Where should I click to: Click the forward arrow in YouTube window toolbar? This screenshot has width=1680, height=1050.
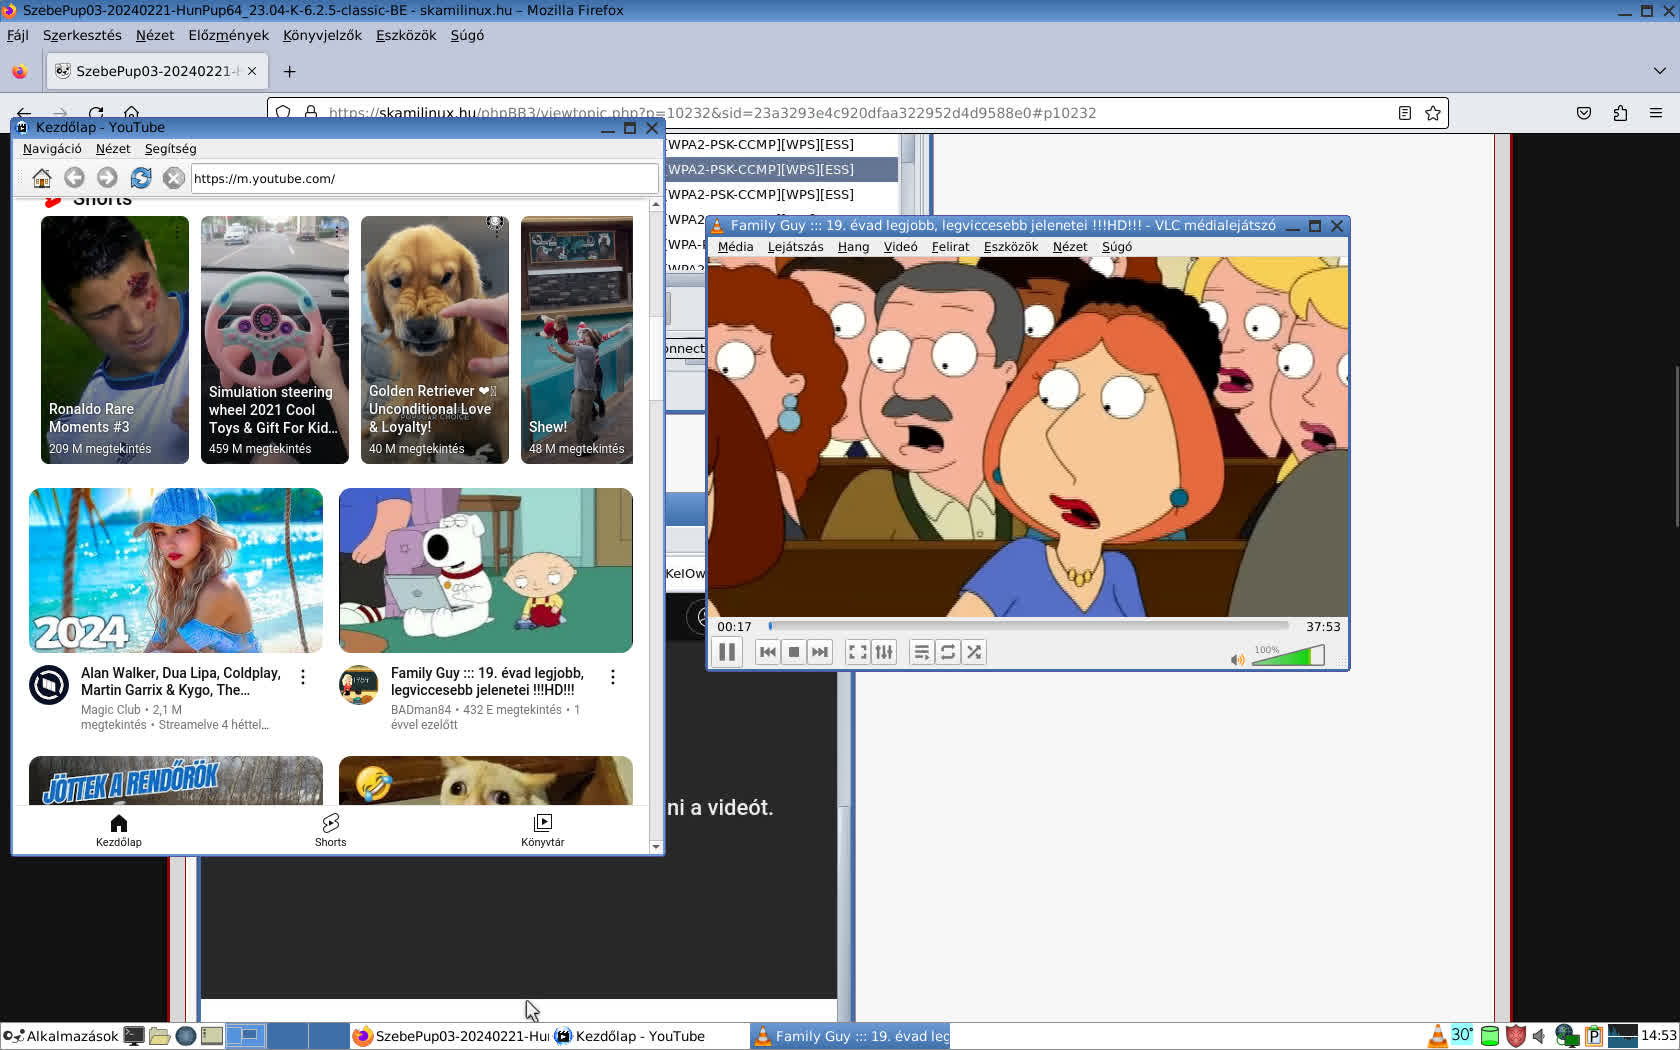[x=107, y=178]
